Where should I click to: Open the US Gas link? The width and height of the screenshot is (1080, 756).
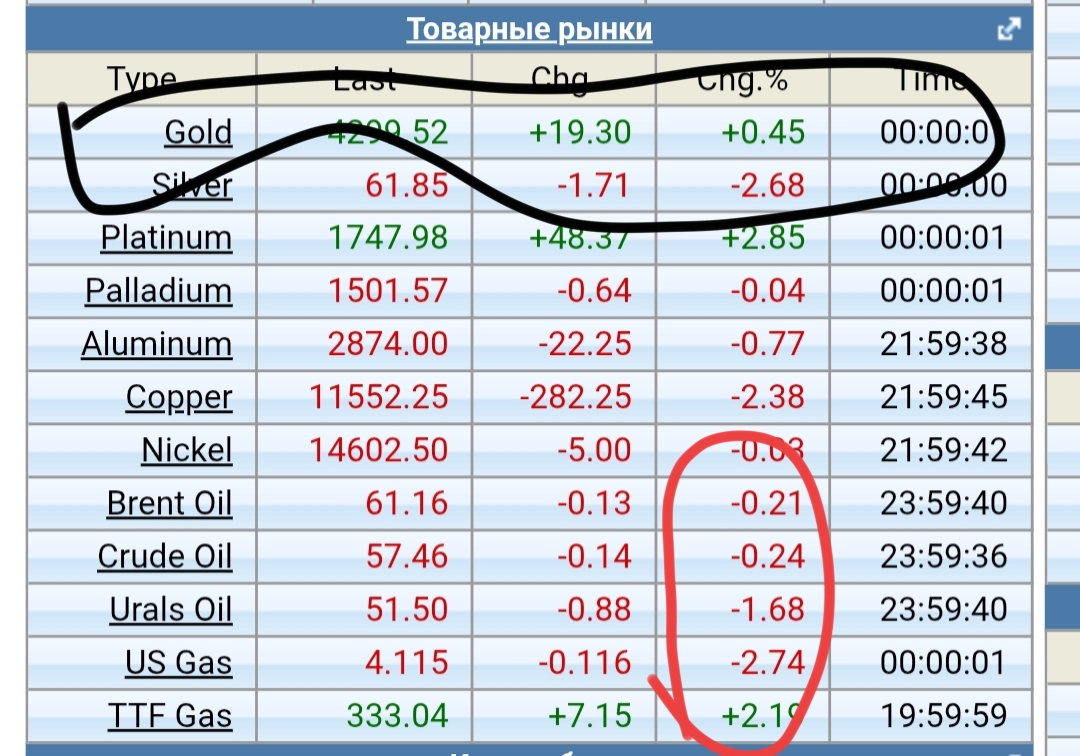point(178,662)
